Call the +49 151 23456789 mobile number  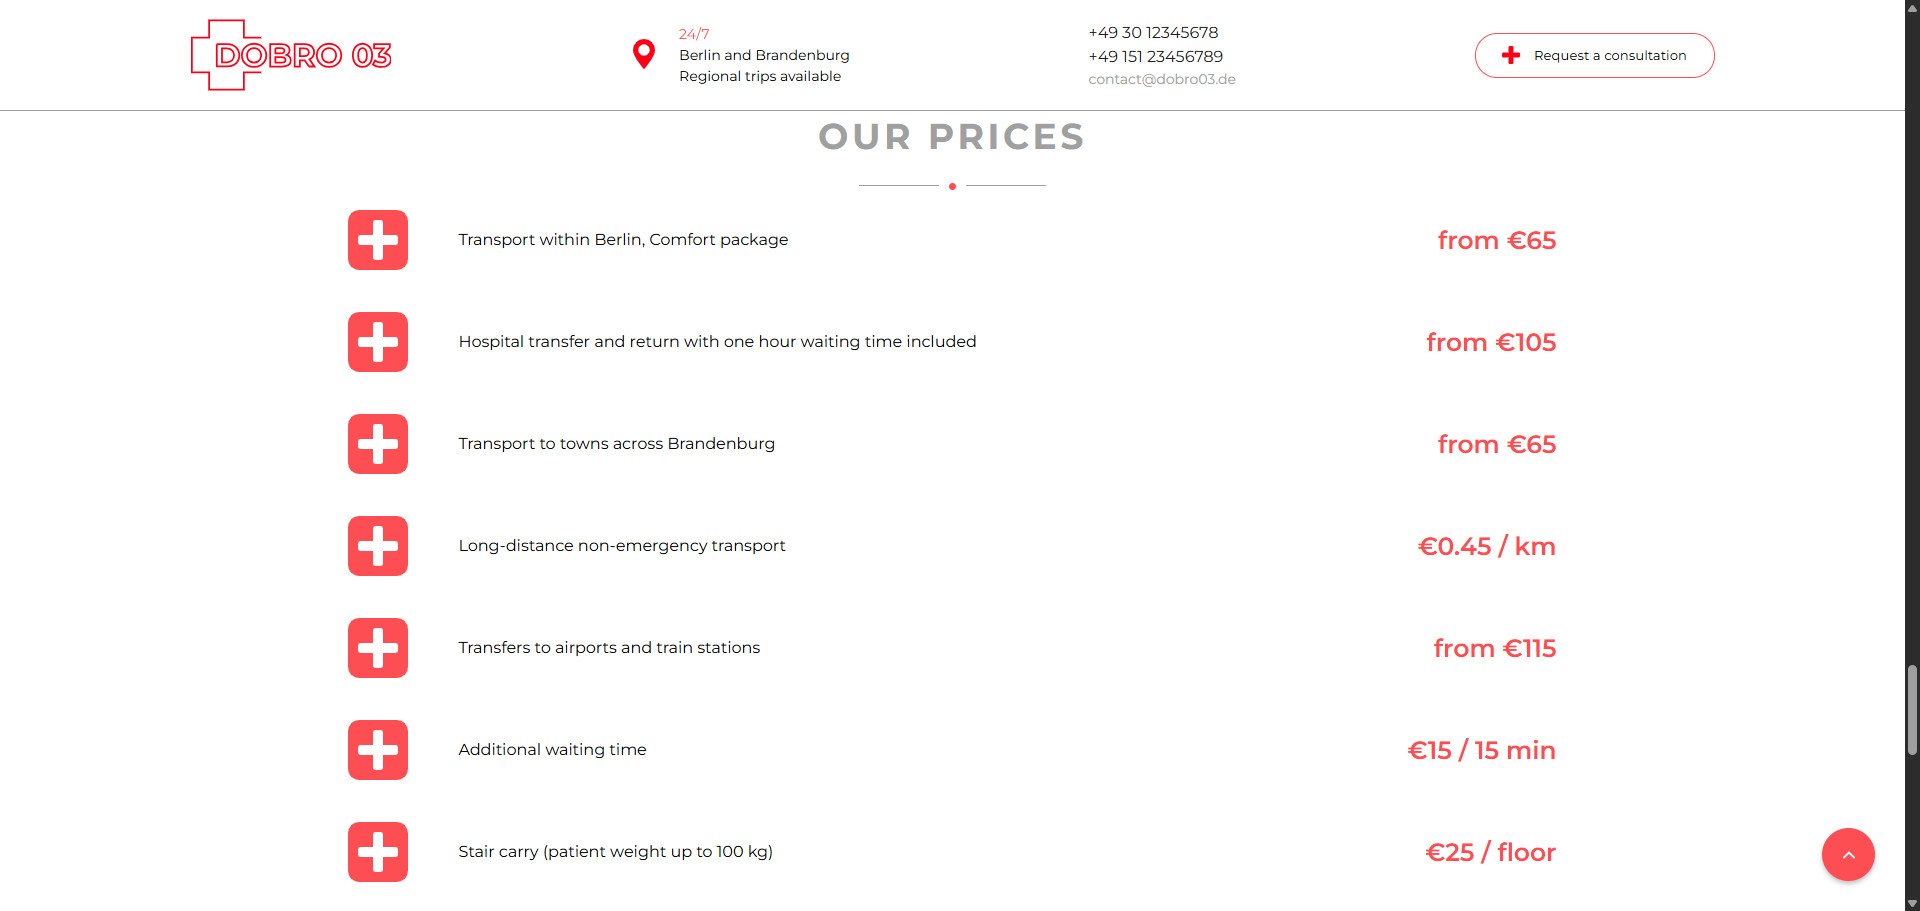click(1155, 57)
